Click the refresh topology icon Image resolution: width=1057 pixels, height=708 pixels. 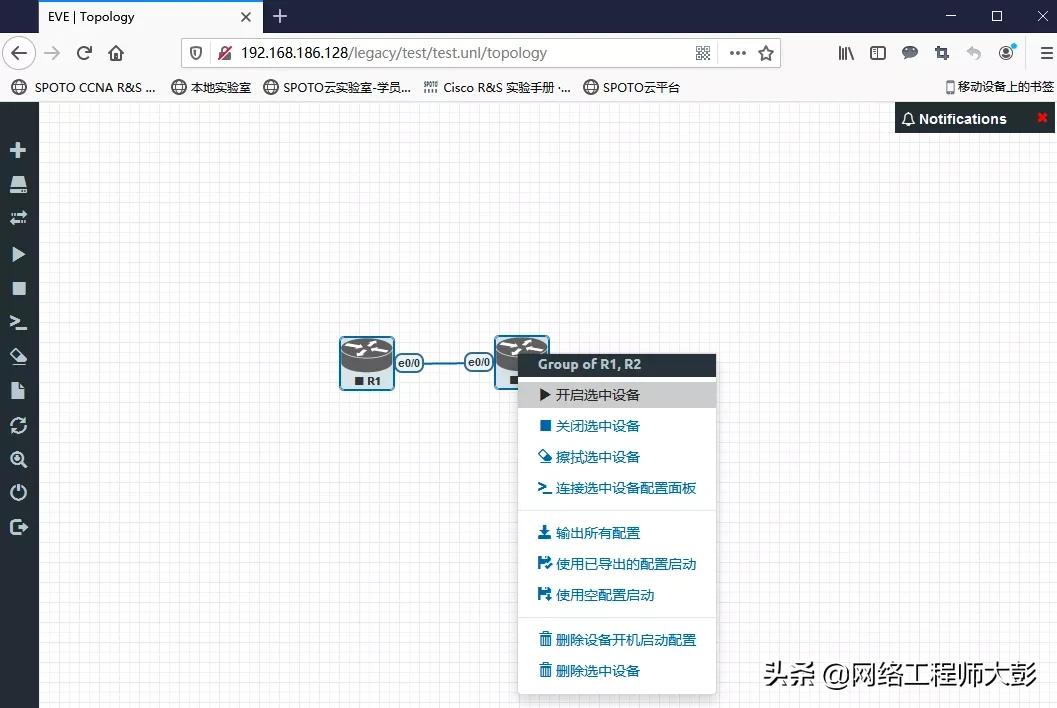click(x=18, y=424)
